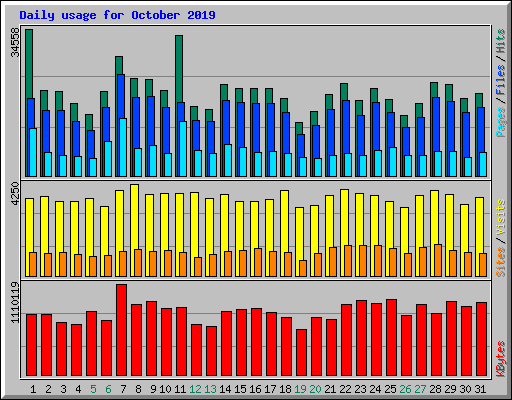Click the red KBytes legend label
This screenshot has width=512, height=400.
[x=501, y=359]
